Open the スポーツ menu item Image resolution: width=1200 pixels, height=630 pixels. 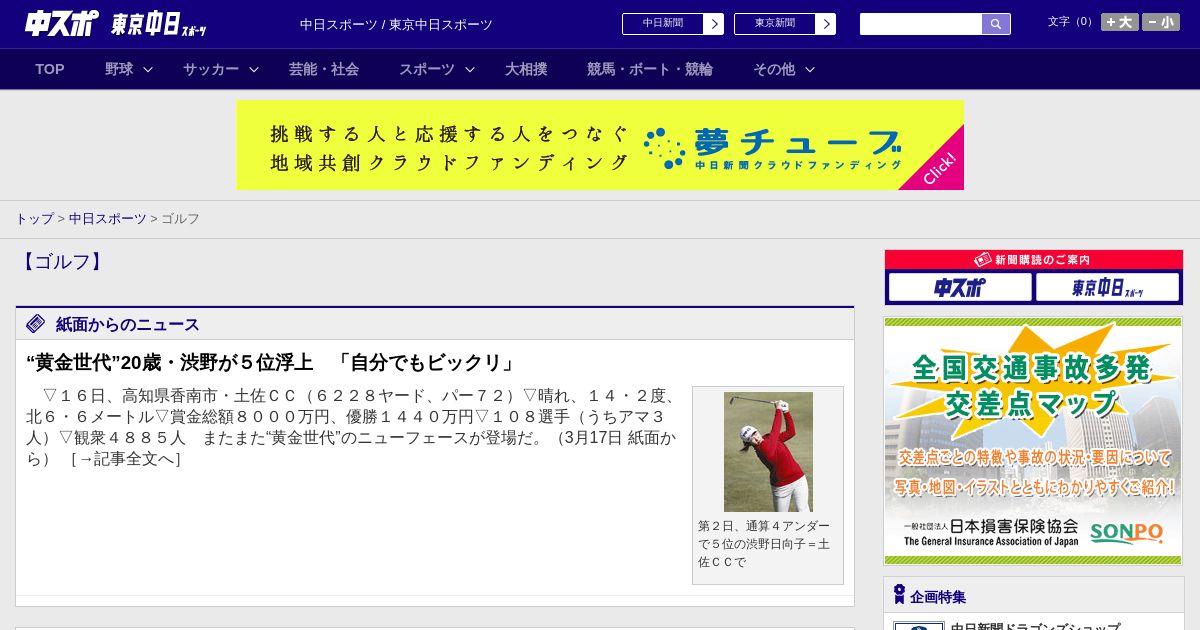(x=427, y=69)
